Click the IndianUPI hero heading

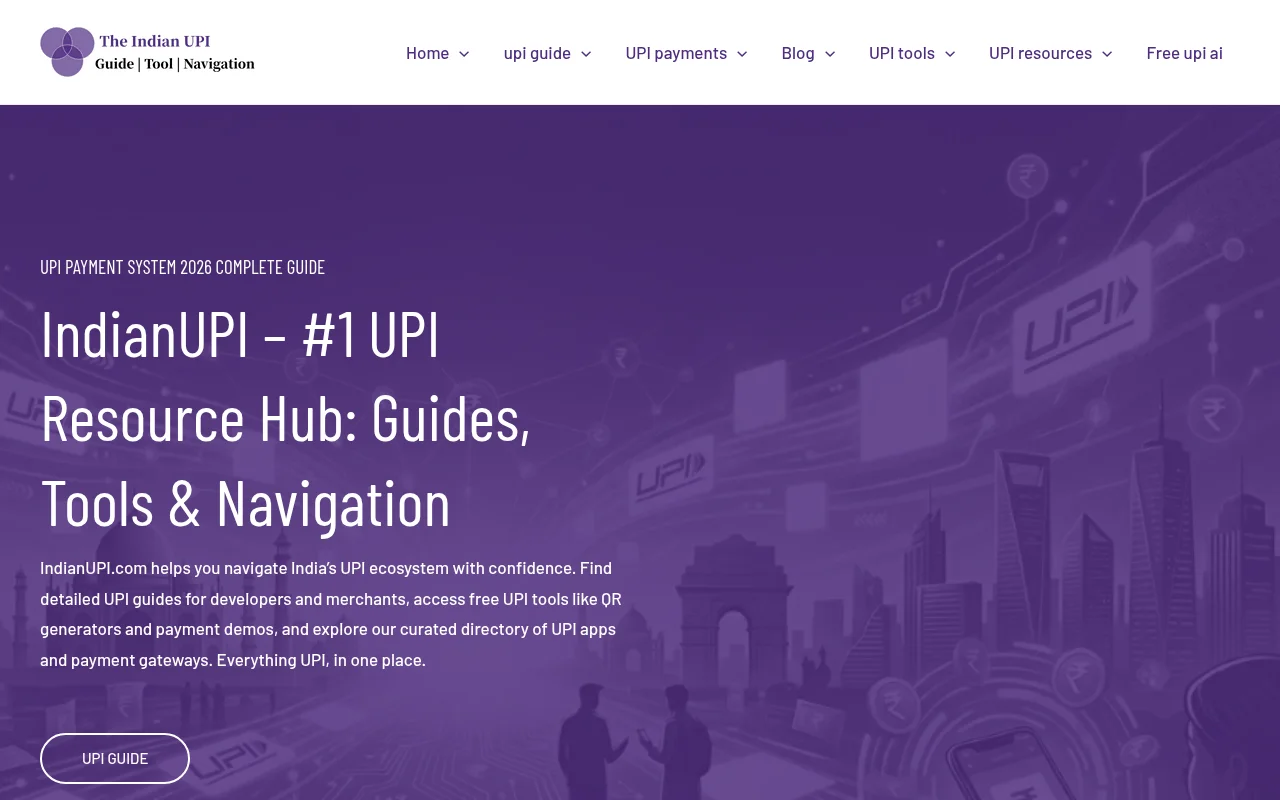pos(285,415)
